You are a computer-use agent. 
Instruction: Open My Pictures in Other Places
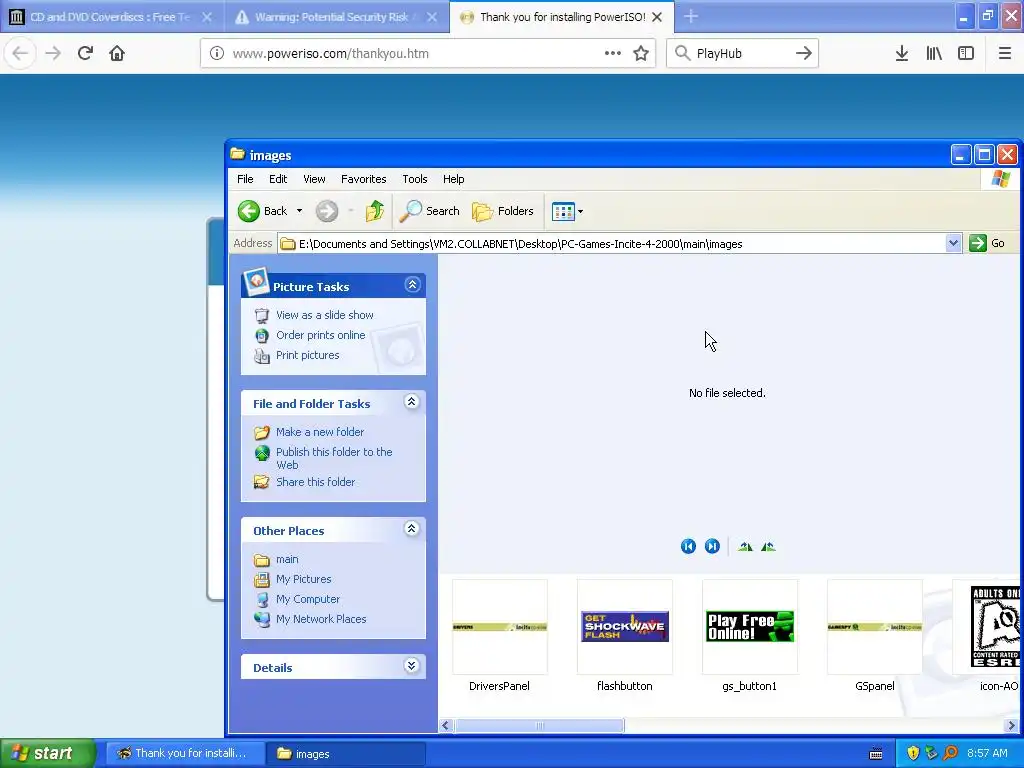click(x=303, y=579)
